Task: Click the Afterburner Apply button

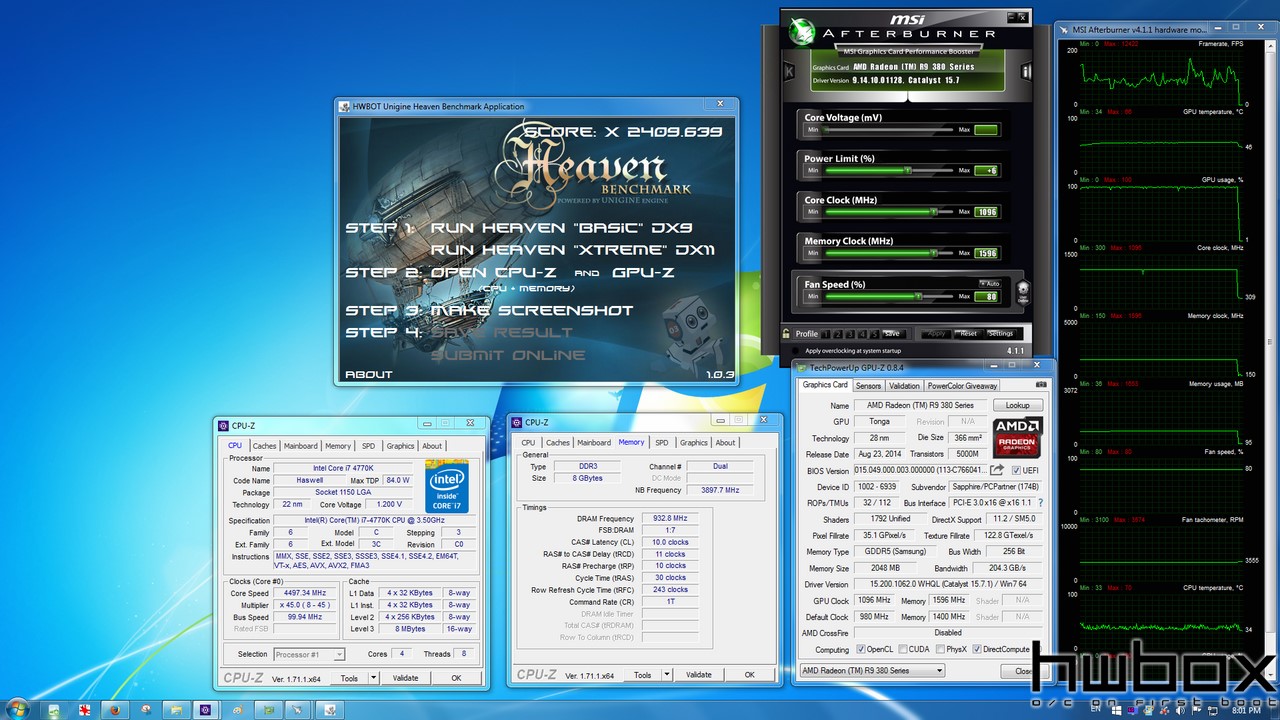Action: point(936,333)
